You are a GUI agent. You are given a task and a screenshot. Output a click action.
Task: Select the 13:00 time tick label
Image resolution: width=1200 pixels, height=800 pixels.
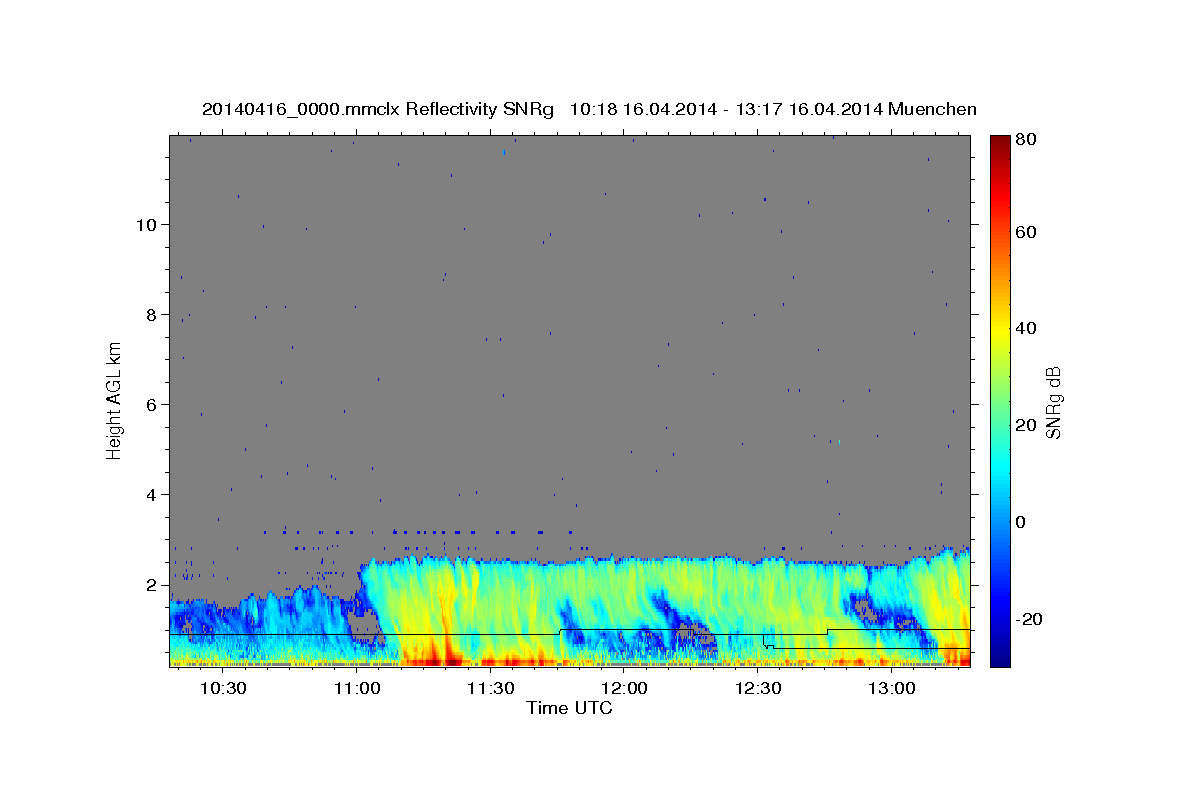click(x=891, y=689)
